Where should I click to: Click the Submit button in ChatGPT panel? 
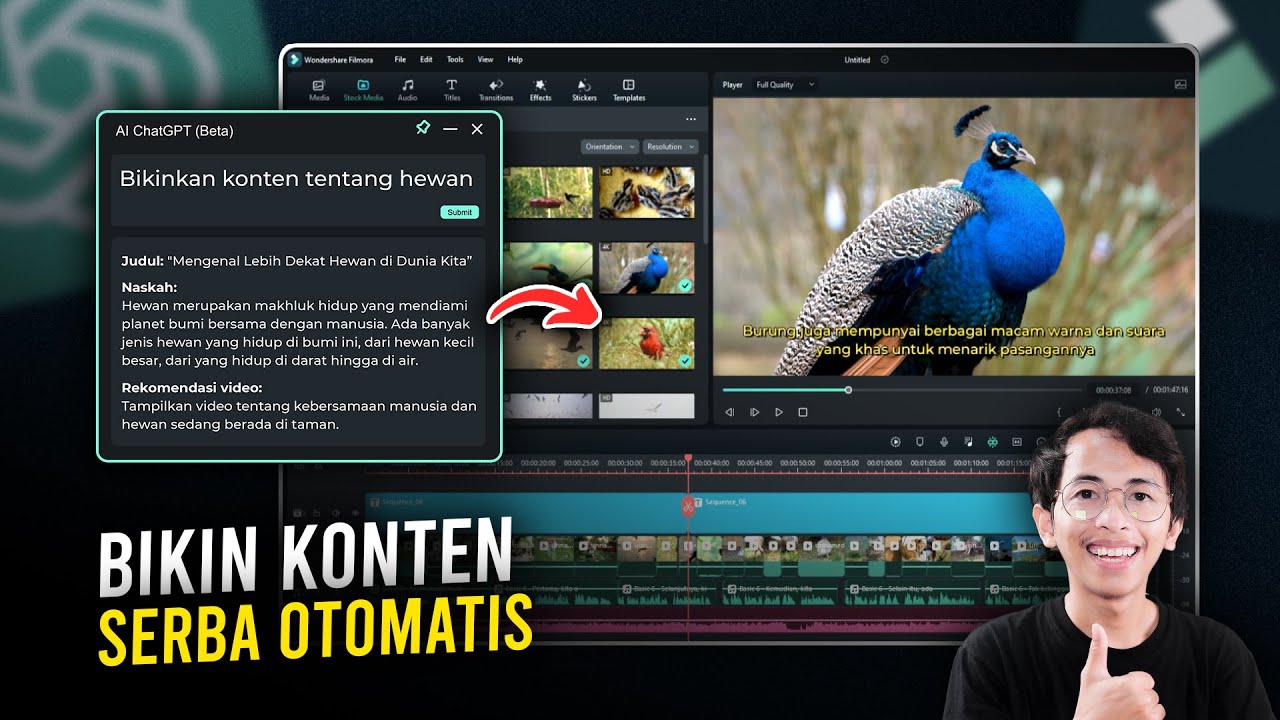coord(460,212)
